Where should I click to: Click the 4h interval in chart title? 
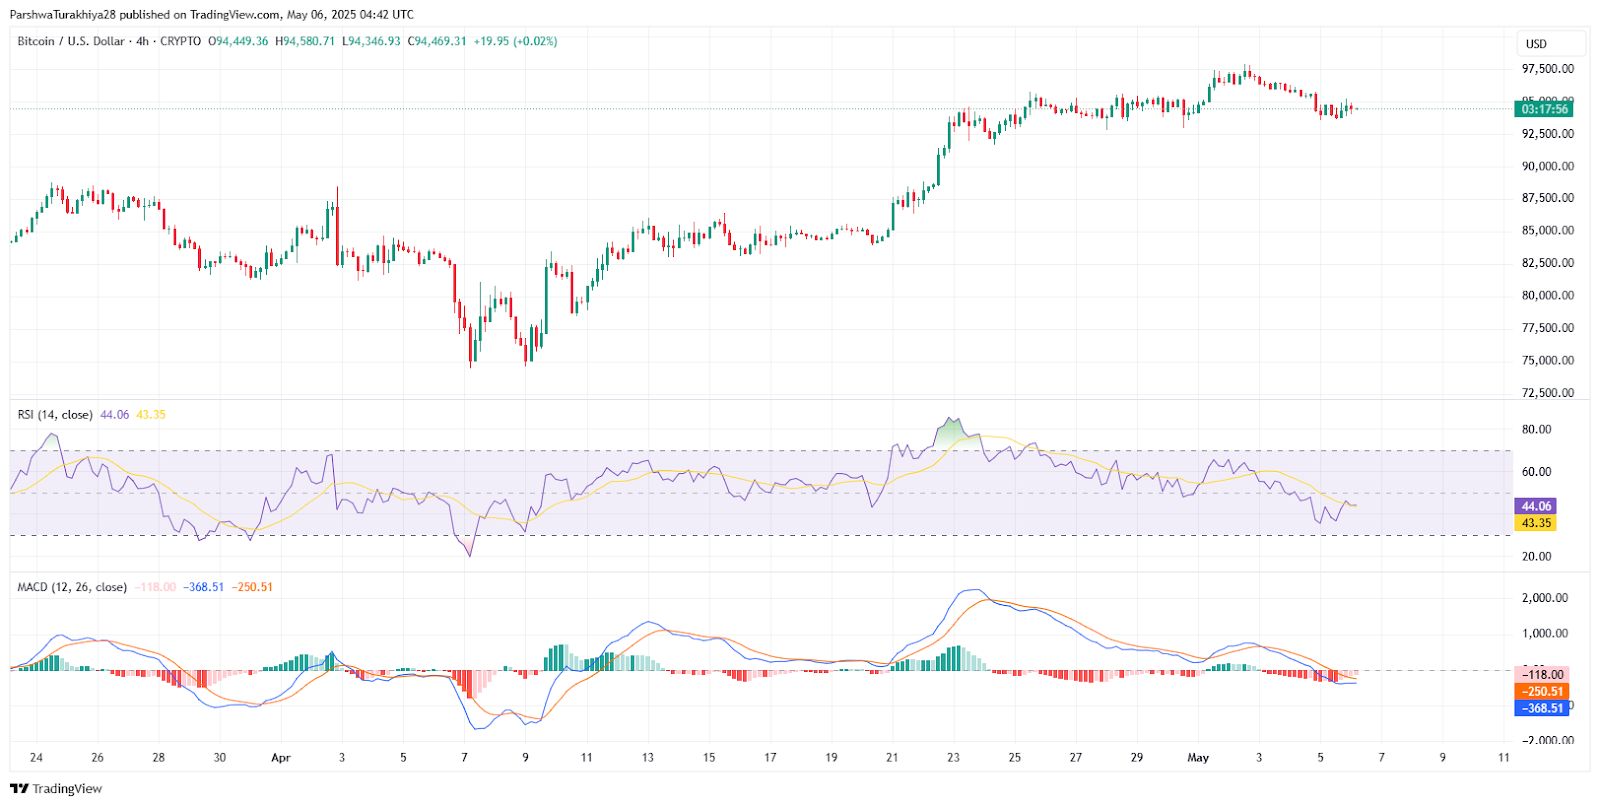143,41
